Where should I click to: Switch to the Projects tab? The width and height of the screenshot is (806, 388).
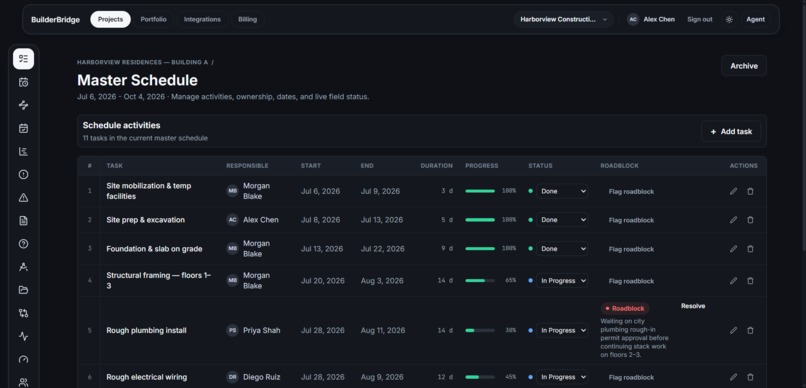(x=111, y=20)
